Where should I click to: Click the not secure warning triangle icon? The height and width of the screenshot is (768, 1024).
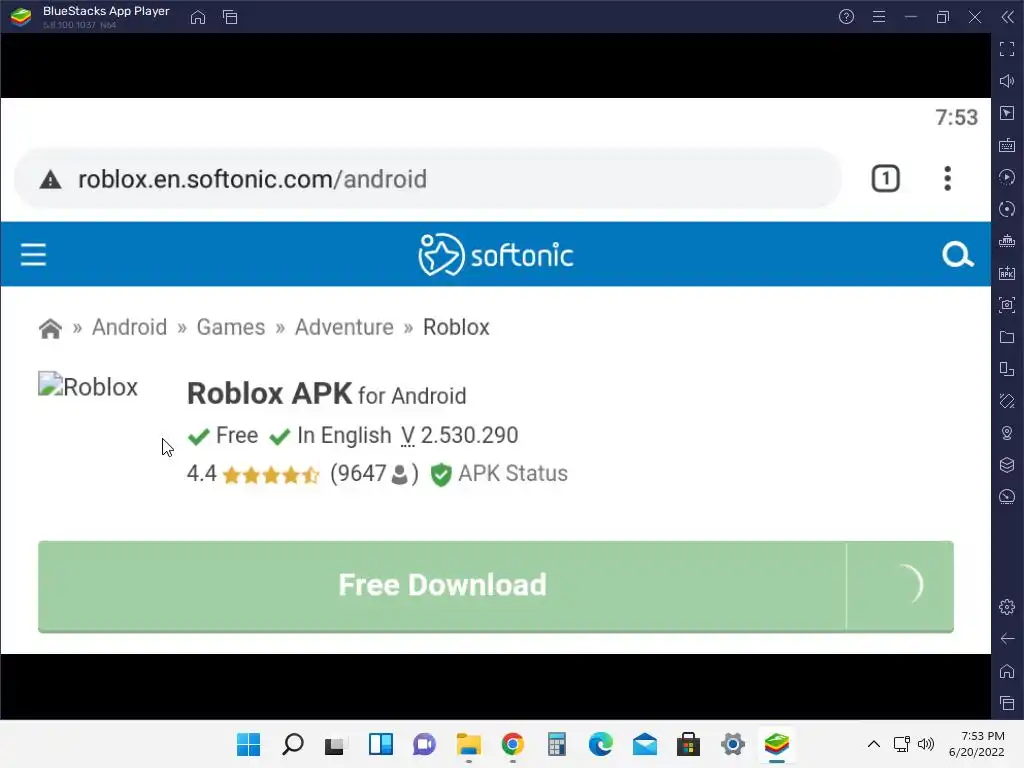[x=50, y=180]
